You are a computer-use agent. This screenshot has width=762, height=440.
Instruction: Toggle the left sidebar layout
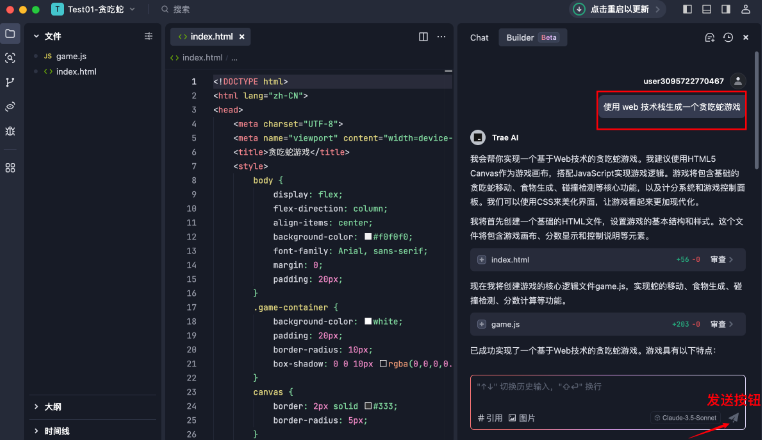tap(688, 9)
